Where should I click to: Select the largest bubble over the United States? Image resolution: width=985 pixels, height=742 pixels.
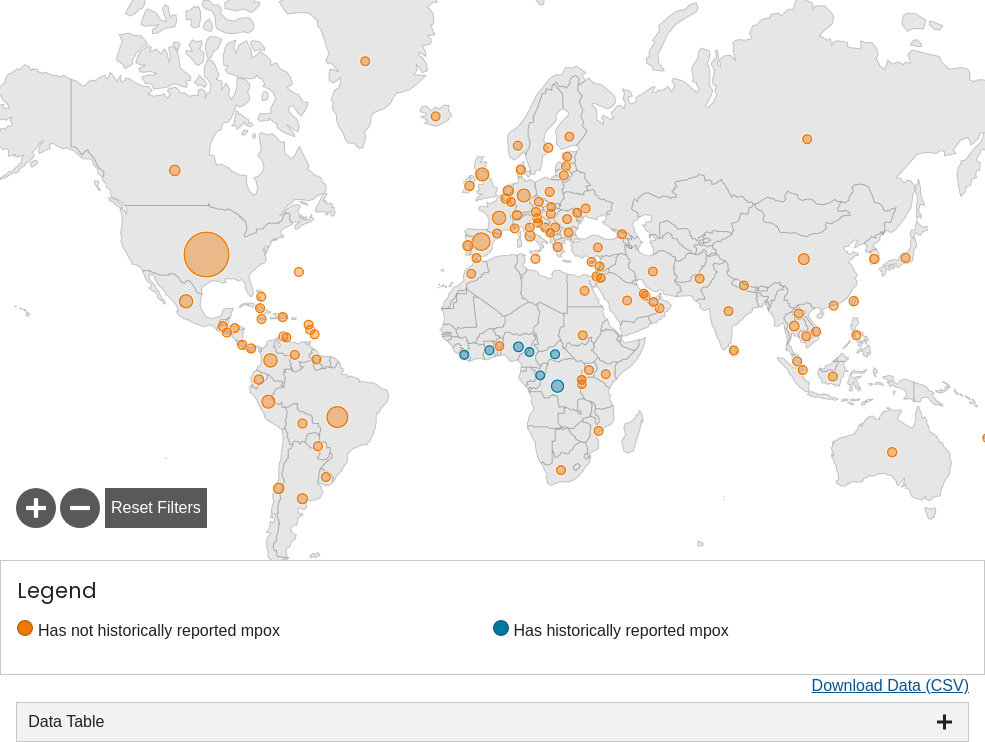point(206,255)
